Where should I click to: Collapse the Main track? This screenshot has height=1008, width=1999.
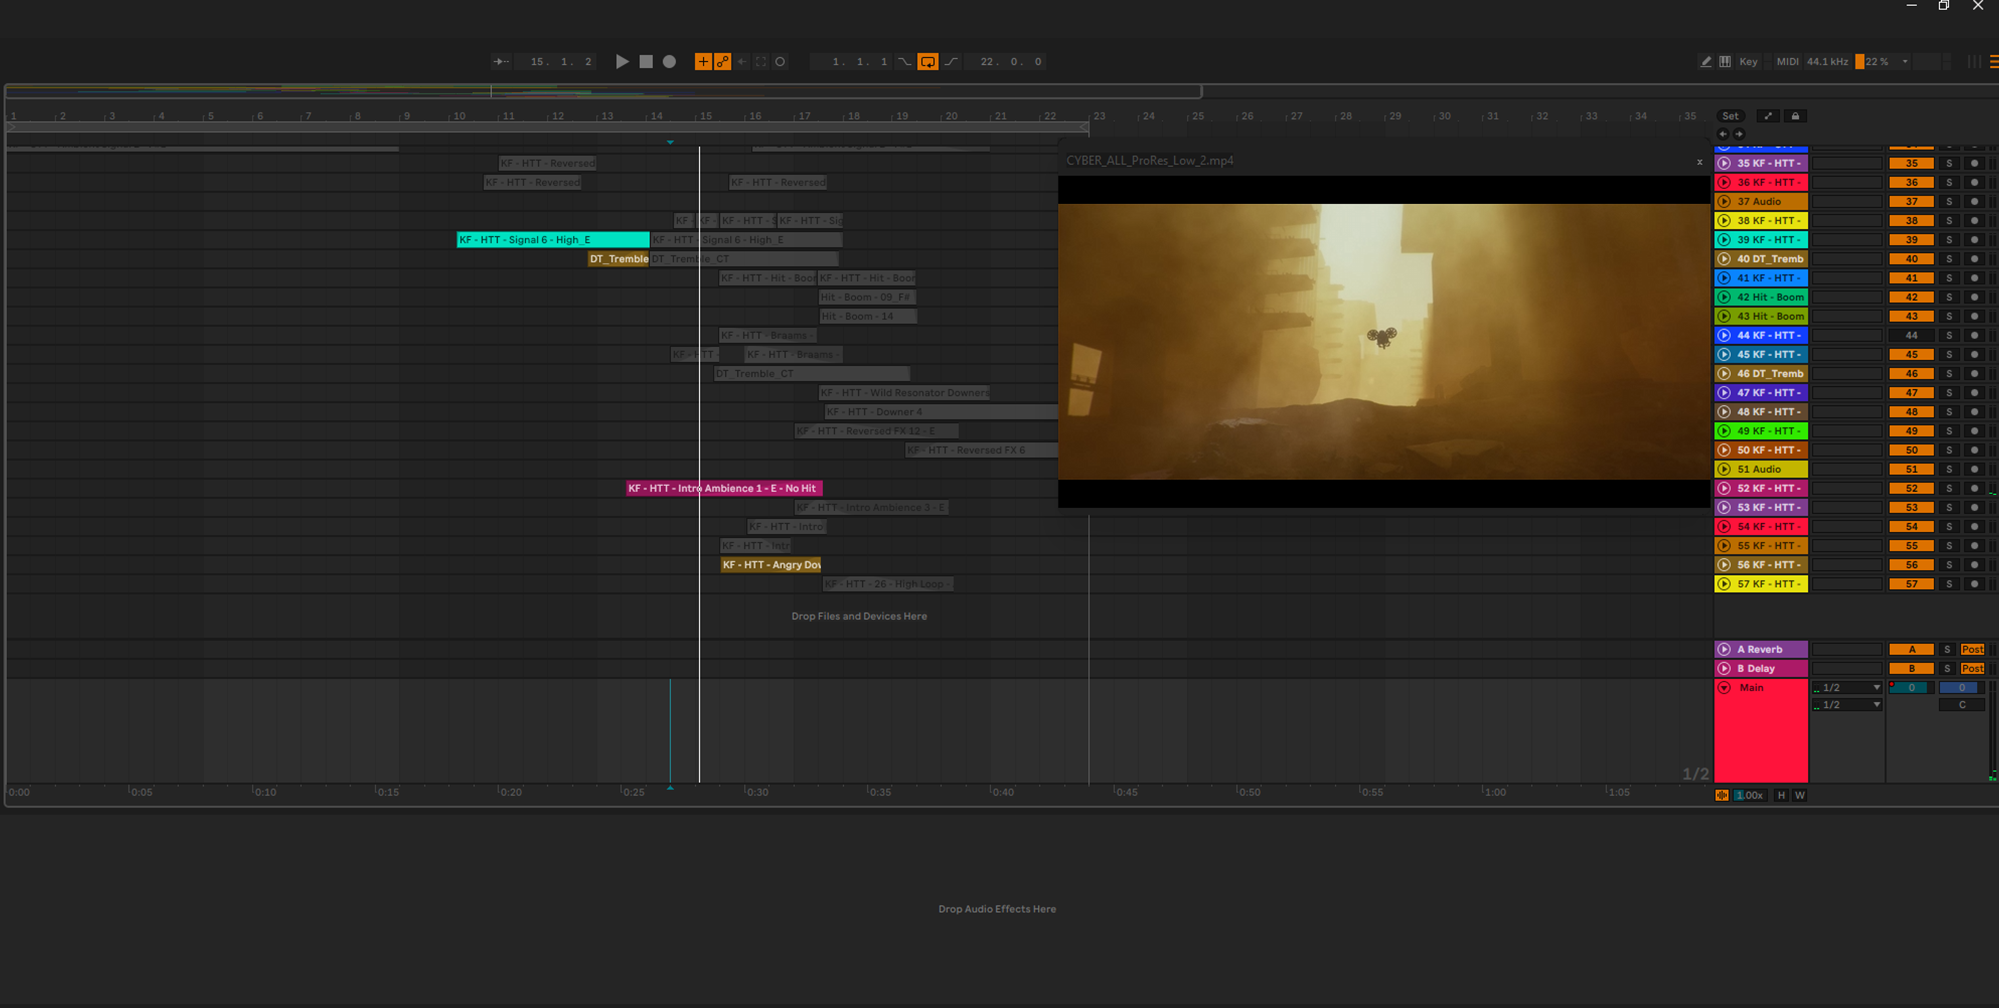tap(1724, 688)
